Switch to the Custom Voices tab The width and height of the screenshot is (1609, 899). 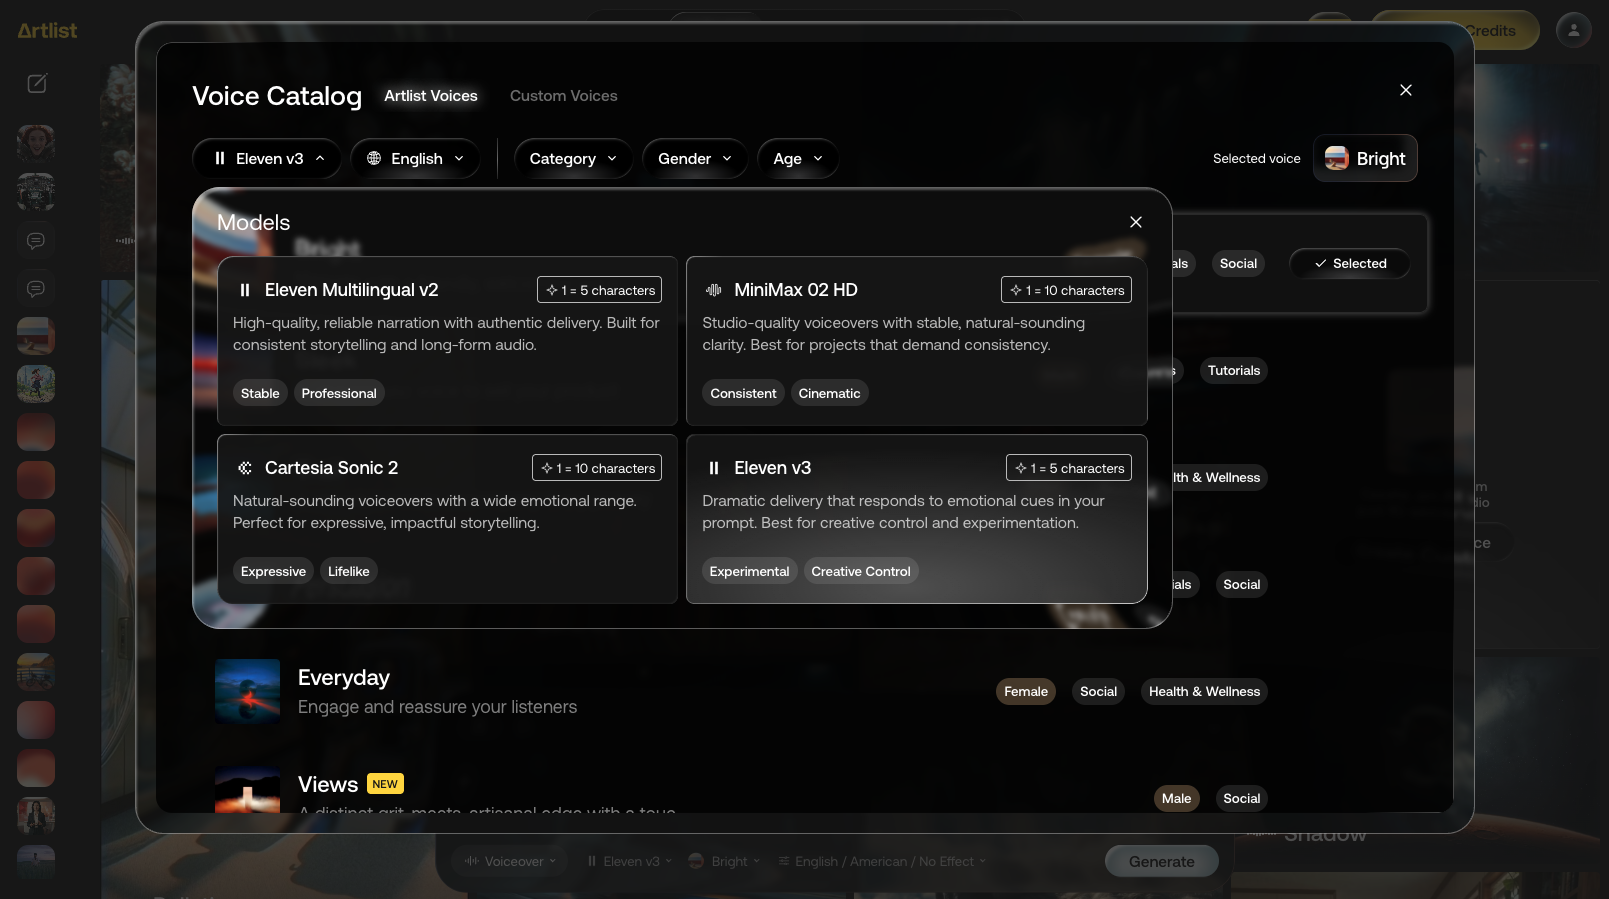click(x=564, y=96)
